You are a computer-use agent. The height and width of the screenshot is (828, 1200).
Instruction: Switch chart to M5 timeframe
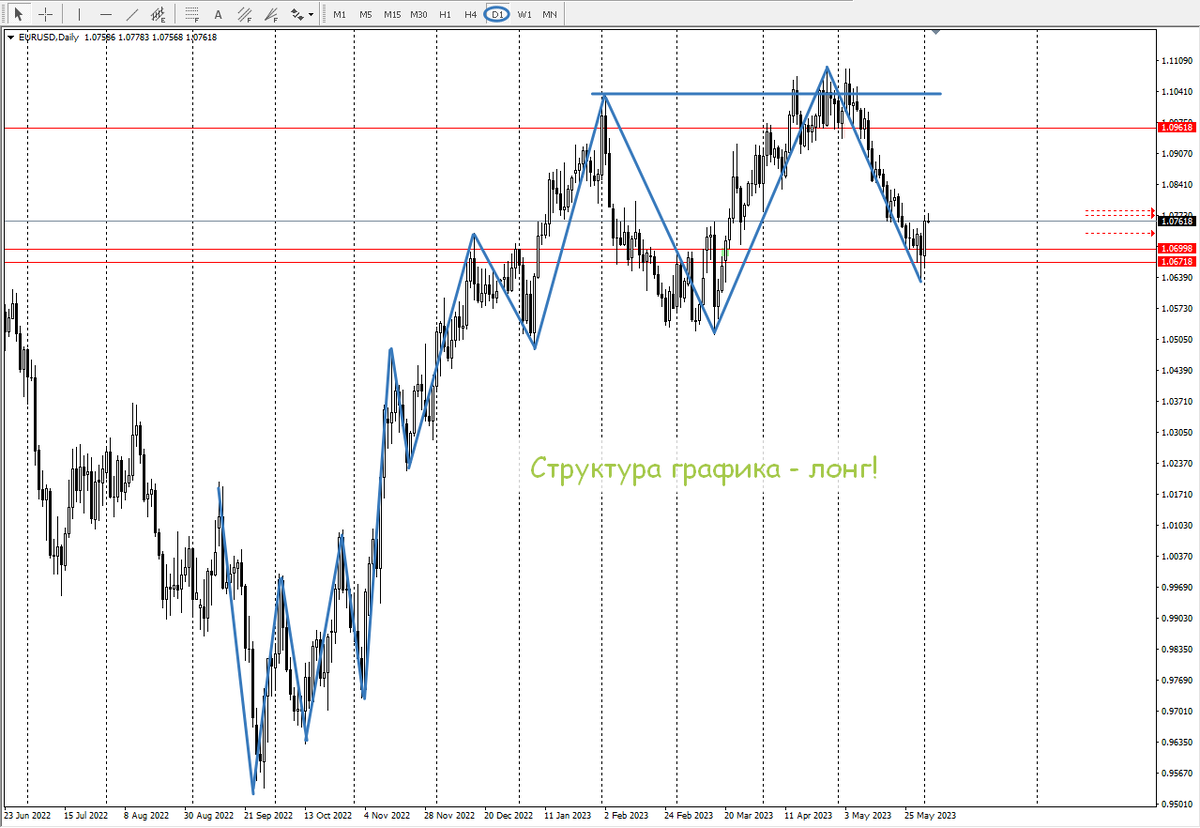tap(366, 14)
